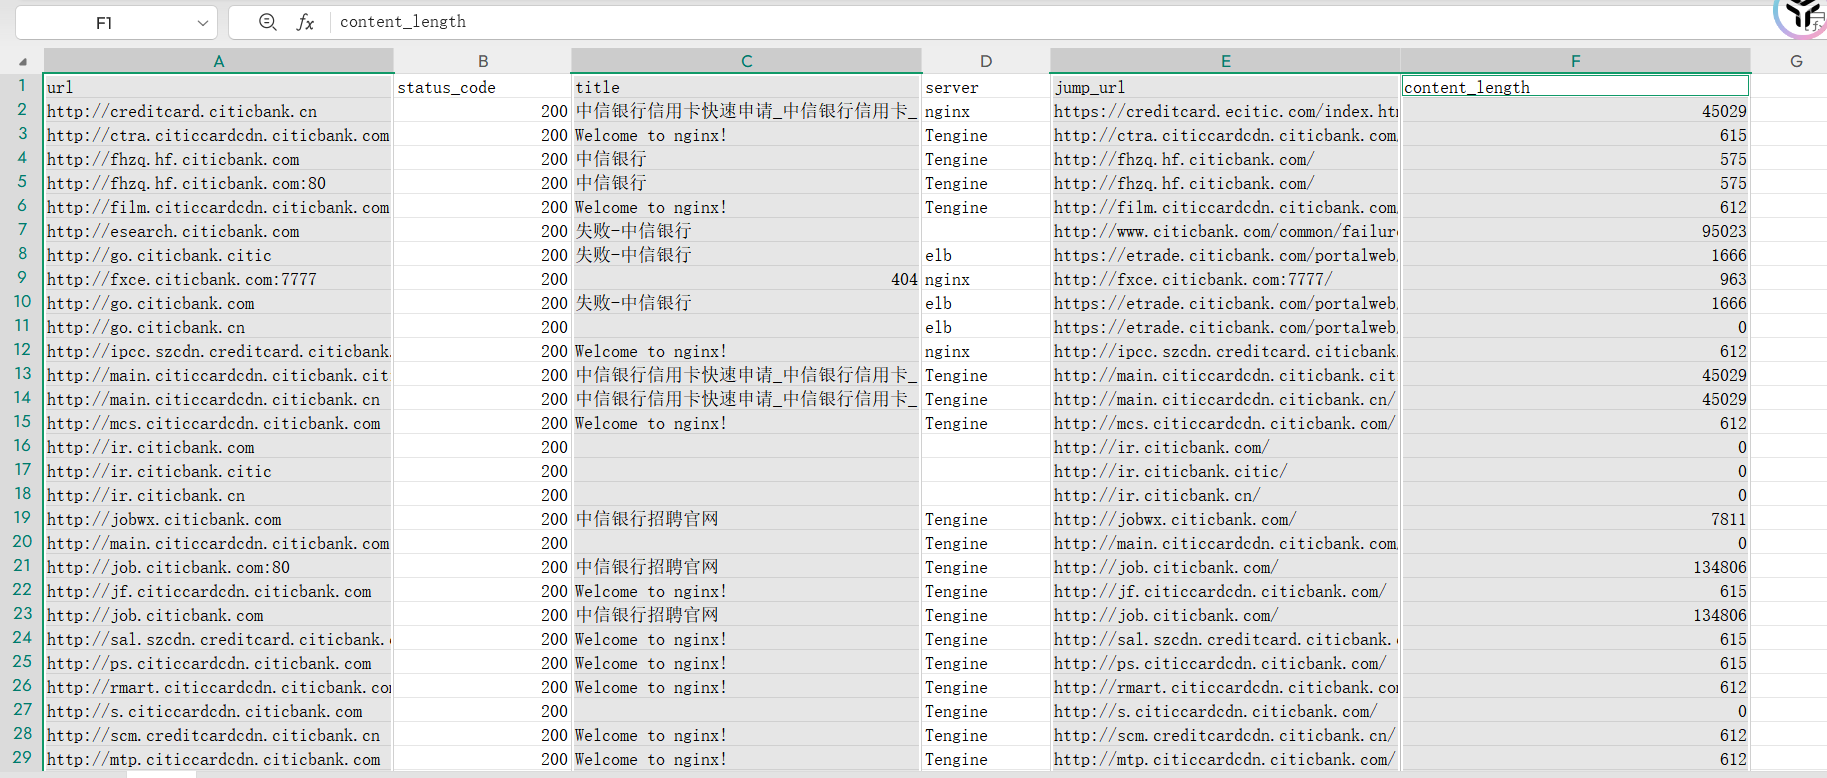Click status code 200 in row 9
1827x778 pixels.
pos(482,279)
